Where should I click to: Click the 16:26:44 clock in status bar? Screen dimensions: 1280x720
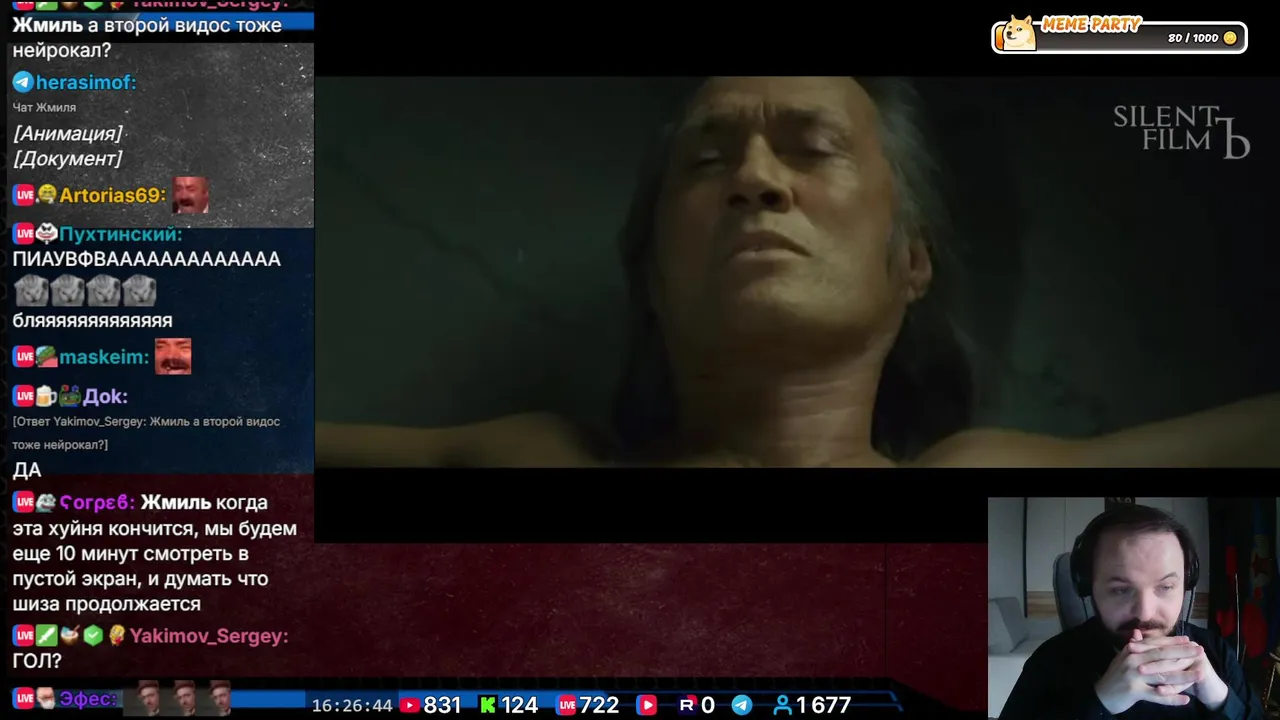352,705
